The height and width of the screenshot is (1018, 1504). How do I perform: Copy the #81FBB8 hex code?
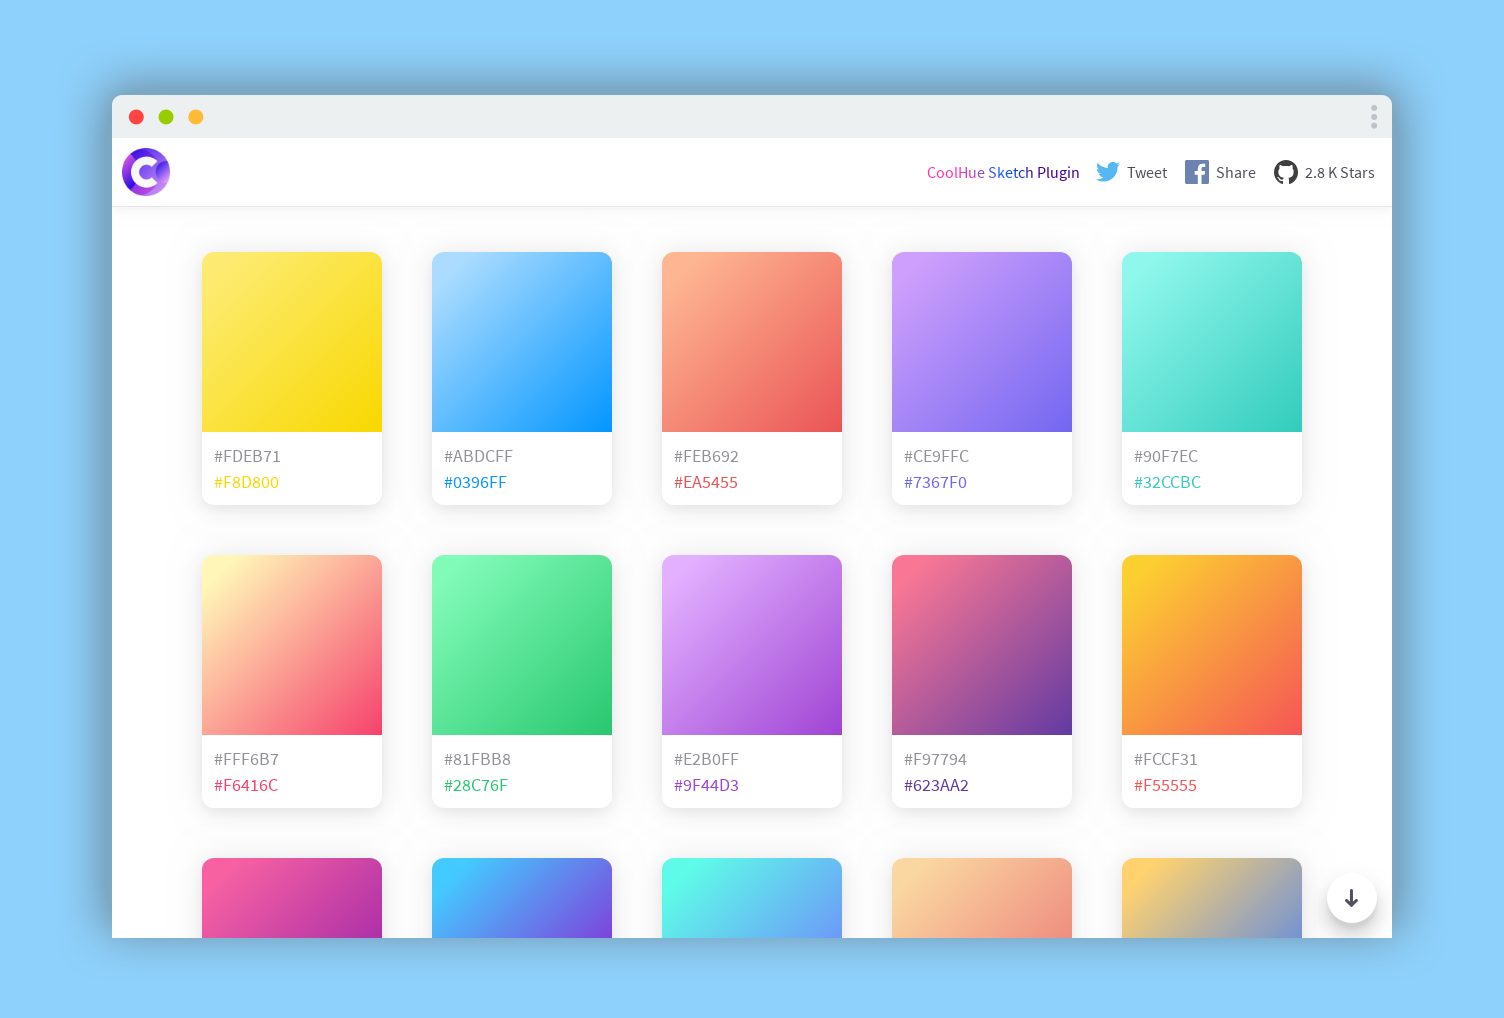click(x=477, y=759)
